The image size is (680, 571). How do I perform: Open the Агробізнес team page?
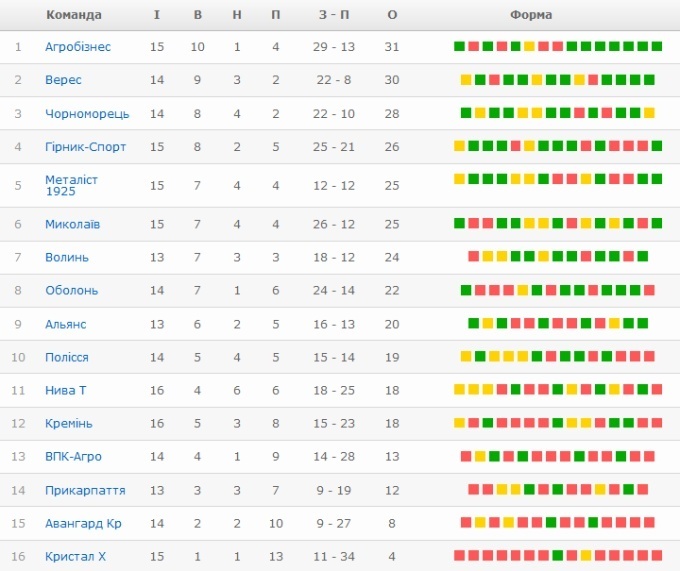pos(78,47)
